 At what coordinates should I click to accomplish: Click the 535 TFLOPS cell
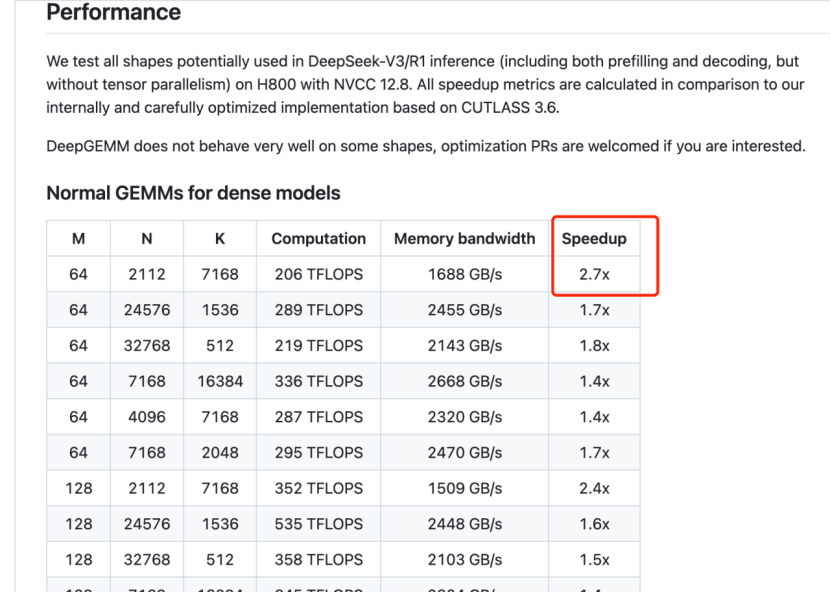pos(319,524)
